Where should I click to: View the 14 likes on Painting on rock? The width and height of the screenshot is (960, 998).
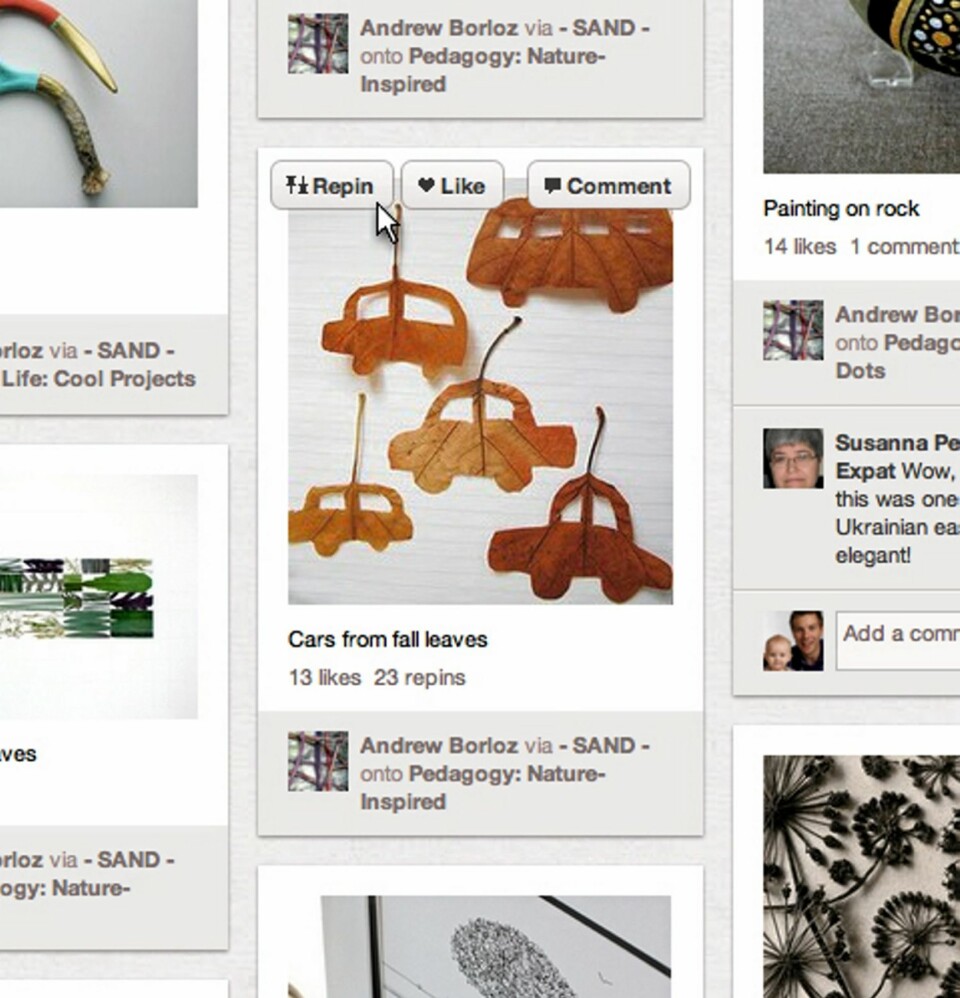pyautogui.click(x=800, y=246)
